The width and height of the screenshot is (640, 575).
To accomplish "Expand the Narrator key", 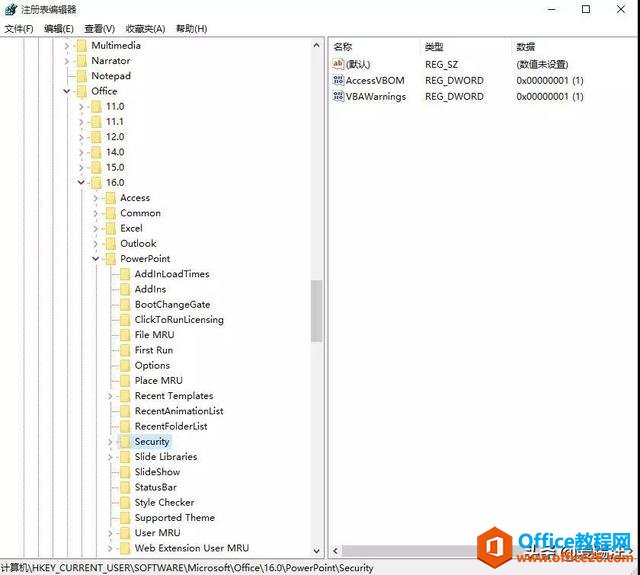I will [x=67, y=61].
